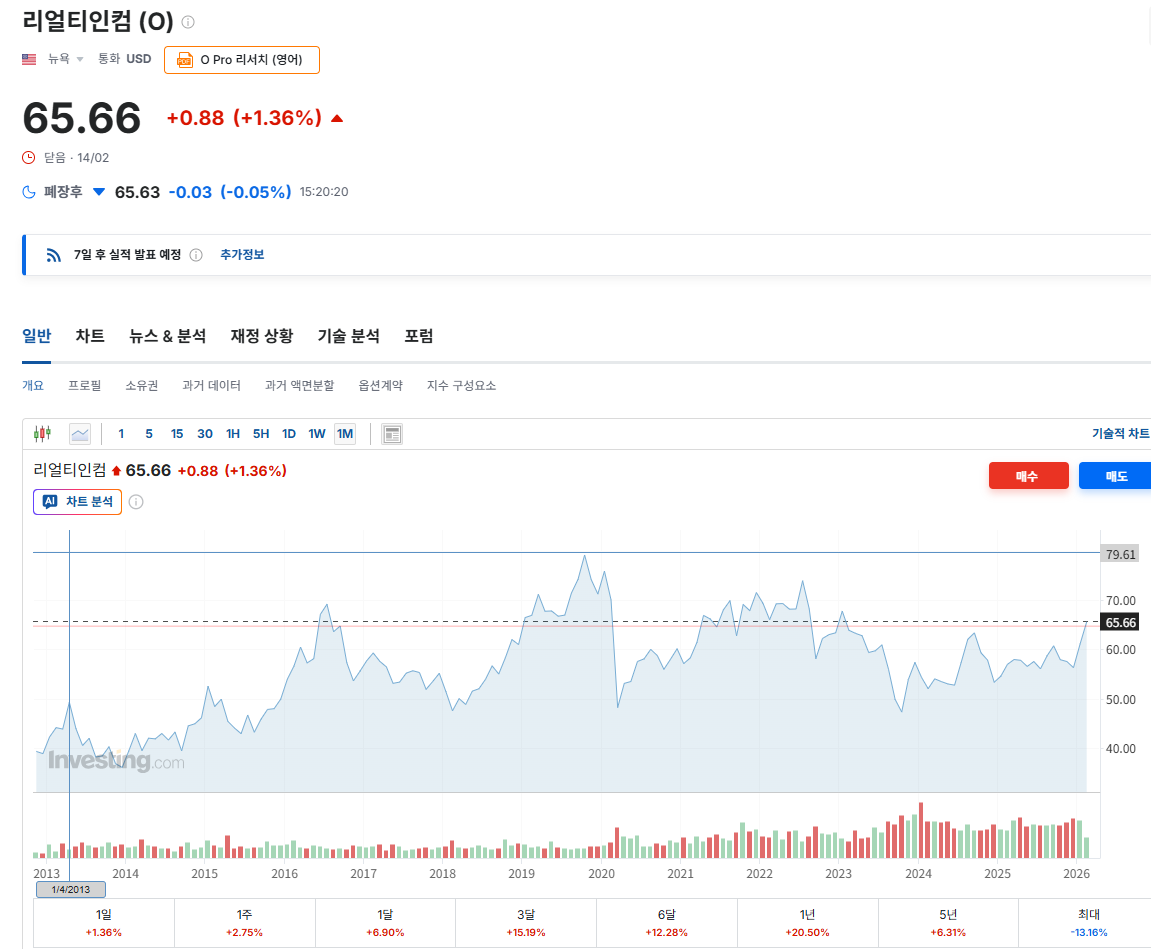Click info icon next to 차트 분석 button
The image size is (1151, 949).
click(x=136, y=502)
